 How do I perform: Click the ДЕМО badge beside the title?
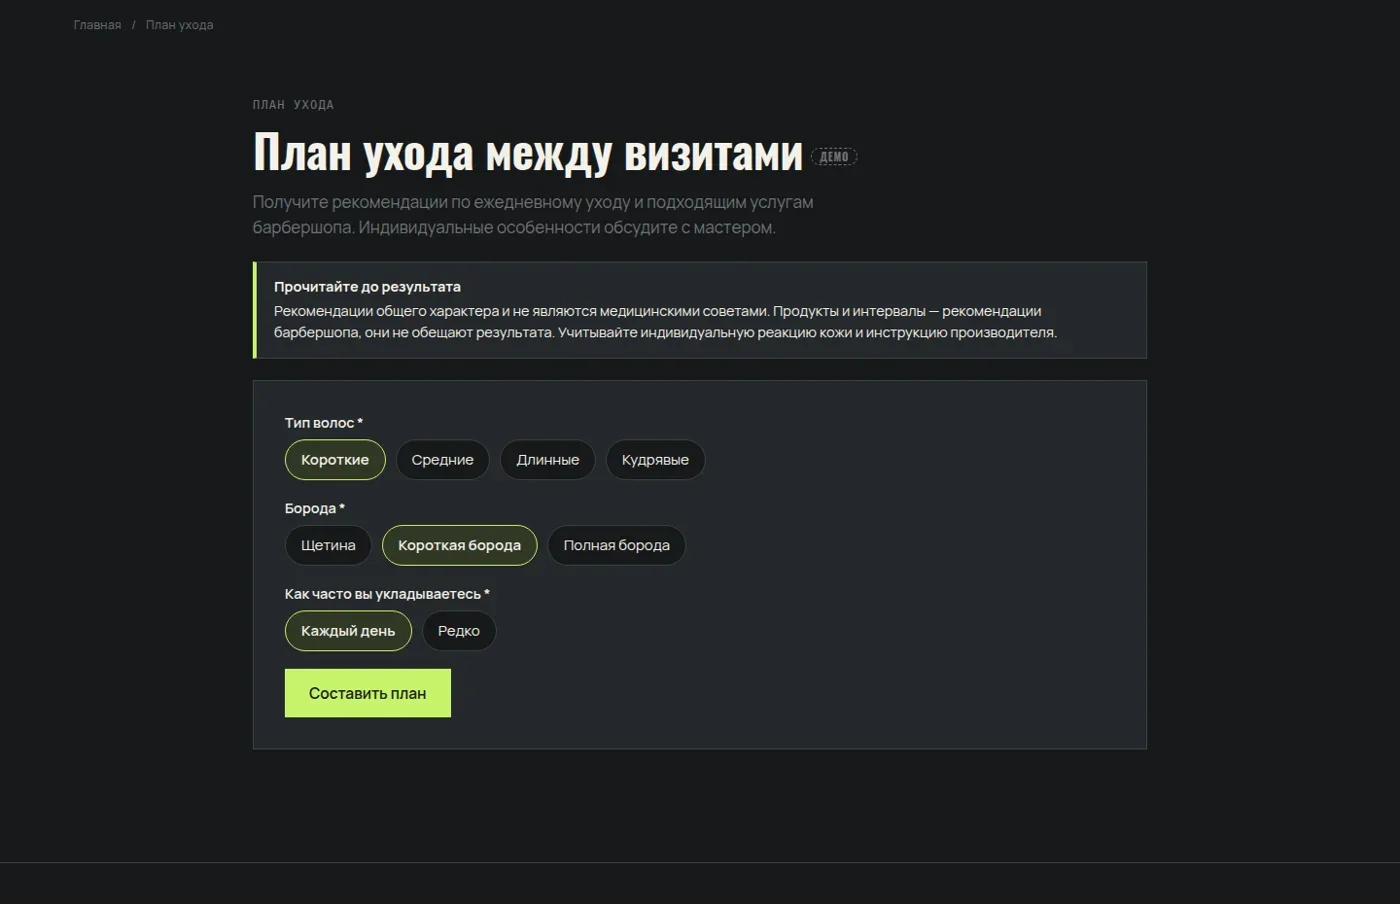point(834,157)
